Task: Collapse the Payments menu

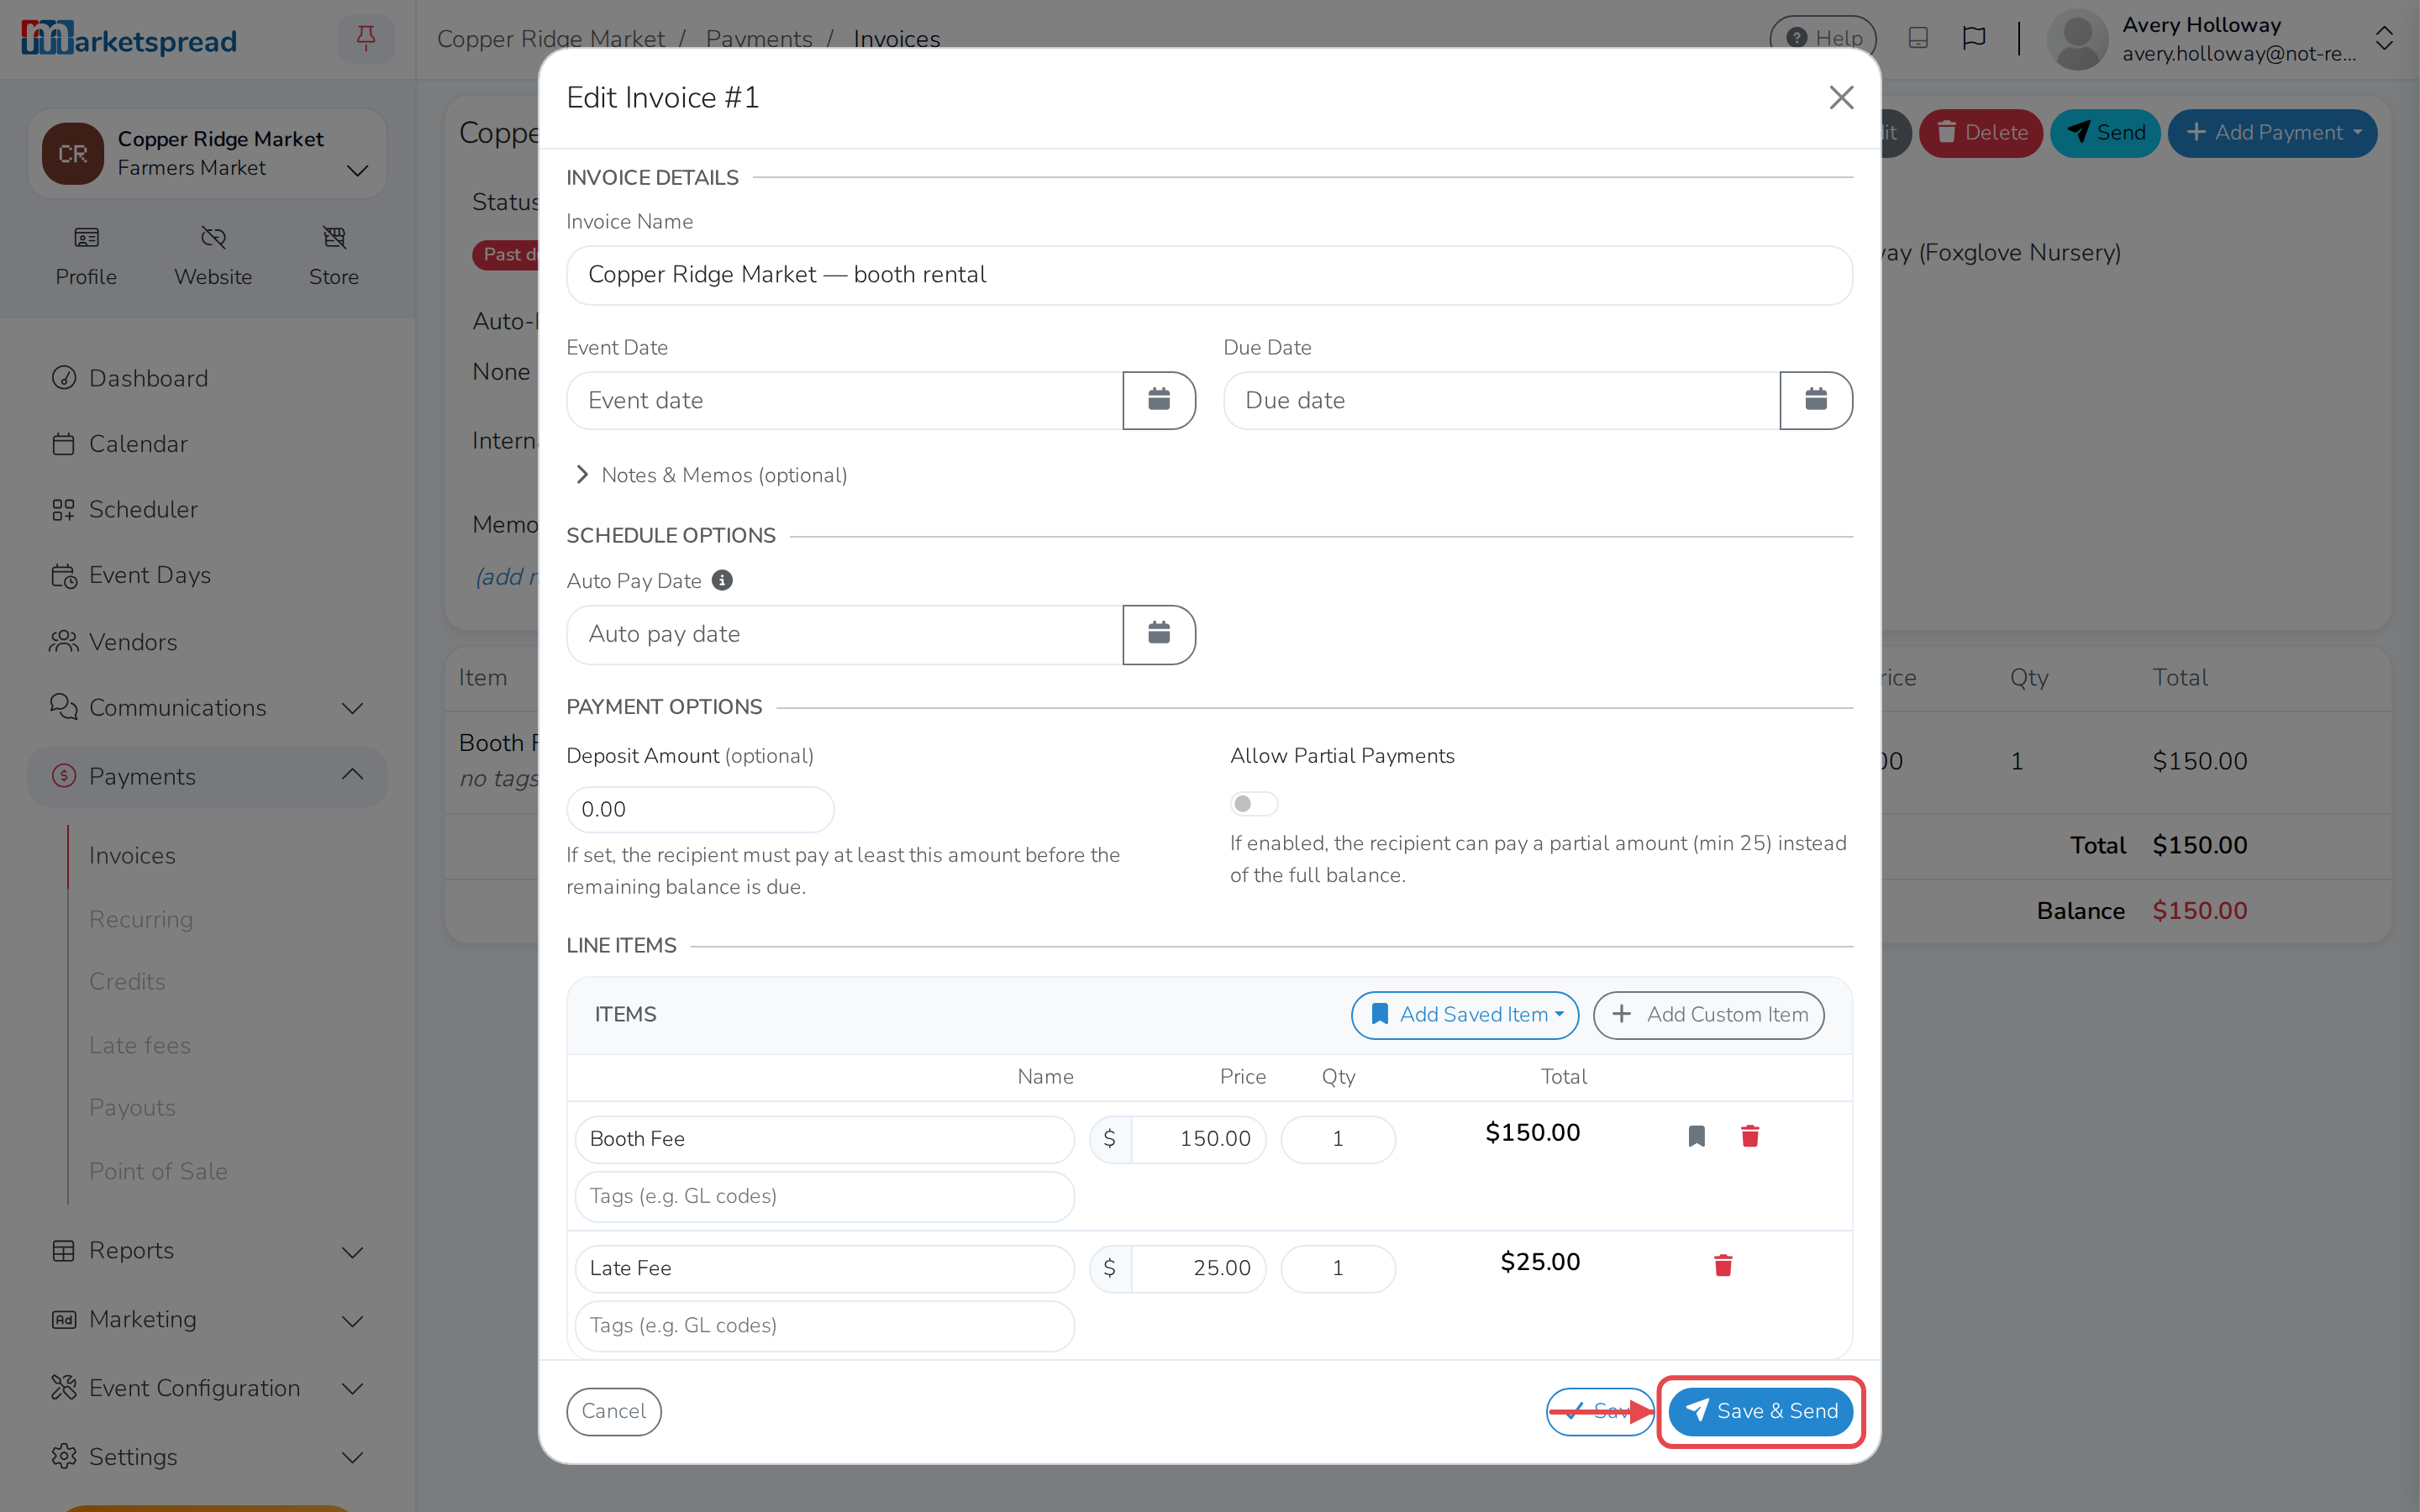Action: [207, 776]
